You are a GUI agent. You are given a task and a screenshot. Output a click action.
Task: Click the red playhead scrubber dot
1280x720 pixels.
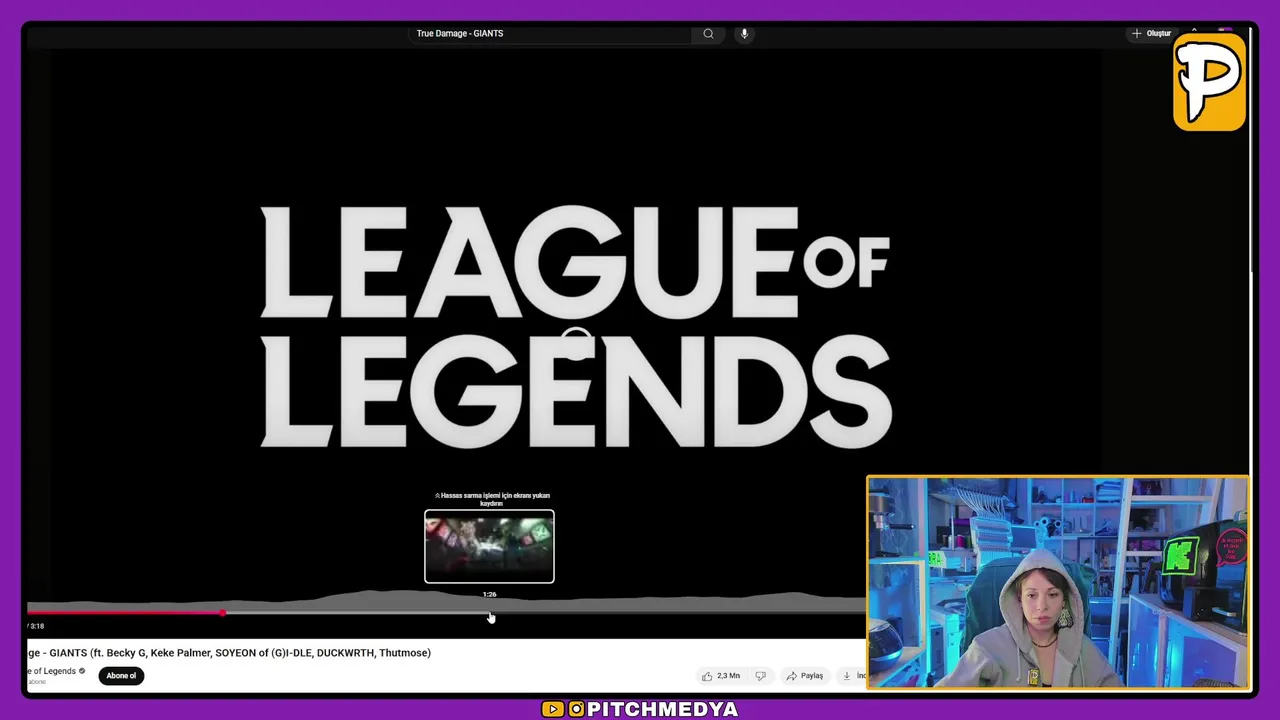pyautogui.click(x=223, y=612)
